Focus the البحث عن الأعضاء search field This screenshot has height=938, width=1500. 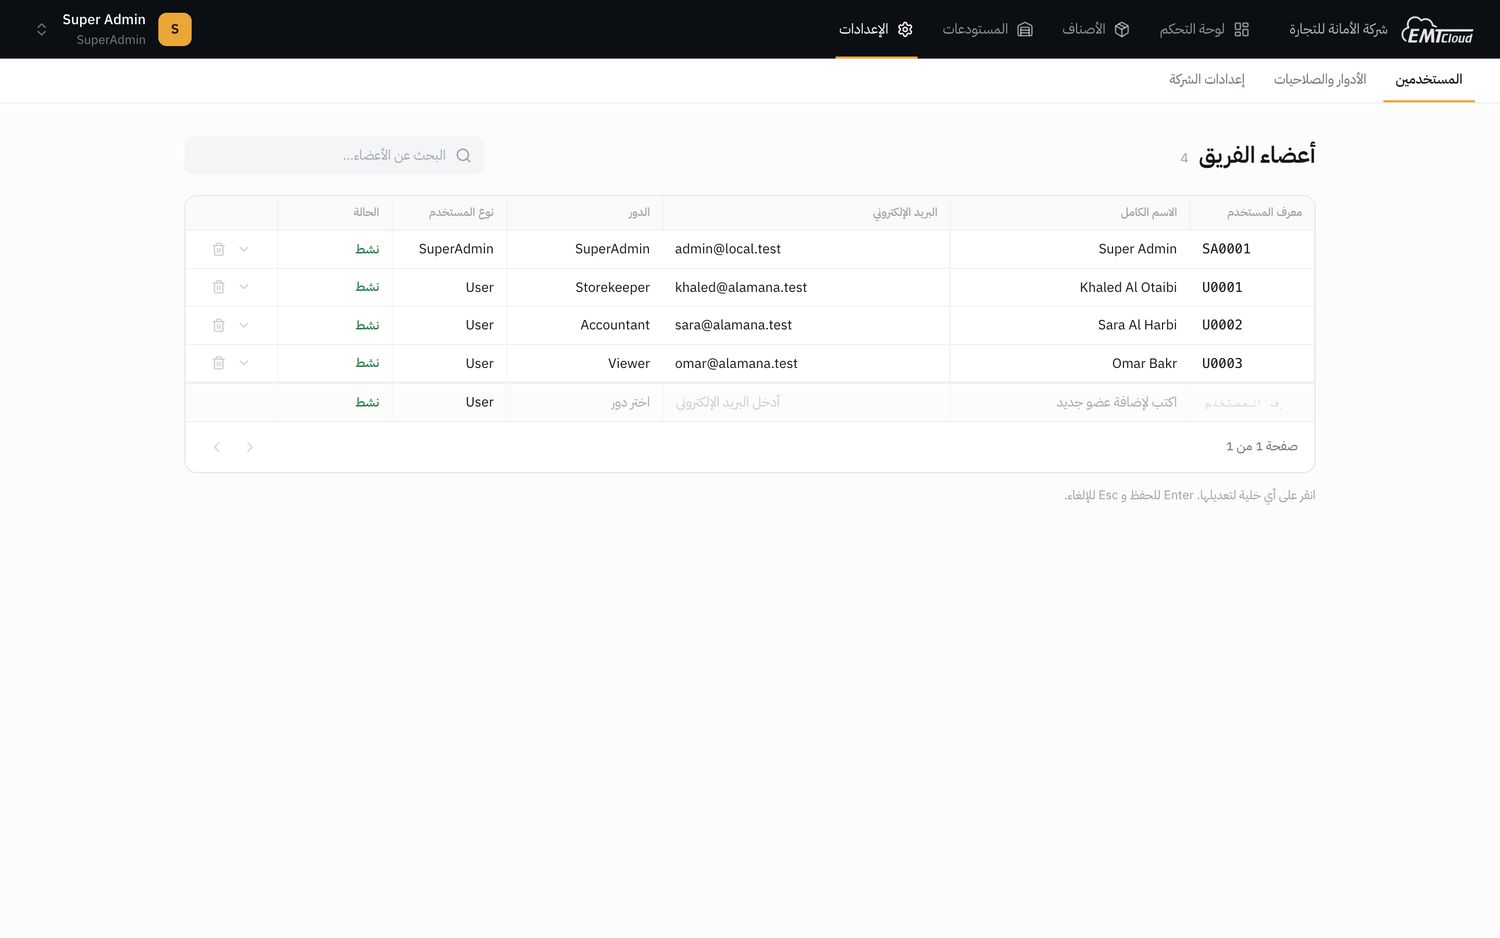pyautogui.click(x=334, y=155)
